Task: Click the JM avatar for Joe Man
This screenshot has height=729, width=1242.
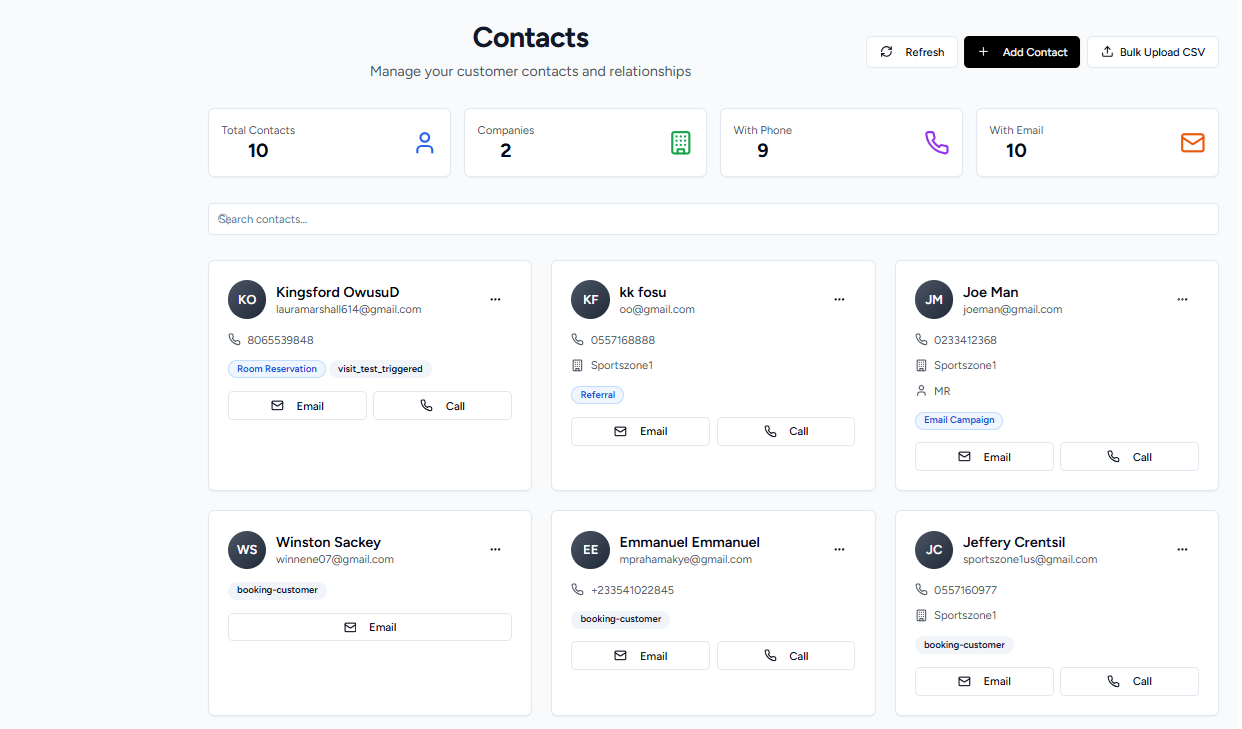Action: 934,299
